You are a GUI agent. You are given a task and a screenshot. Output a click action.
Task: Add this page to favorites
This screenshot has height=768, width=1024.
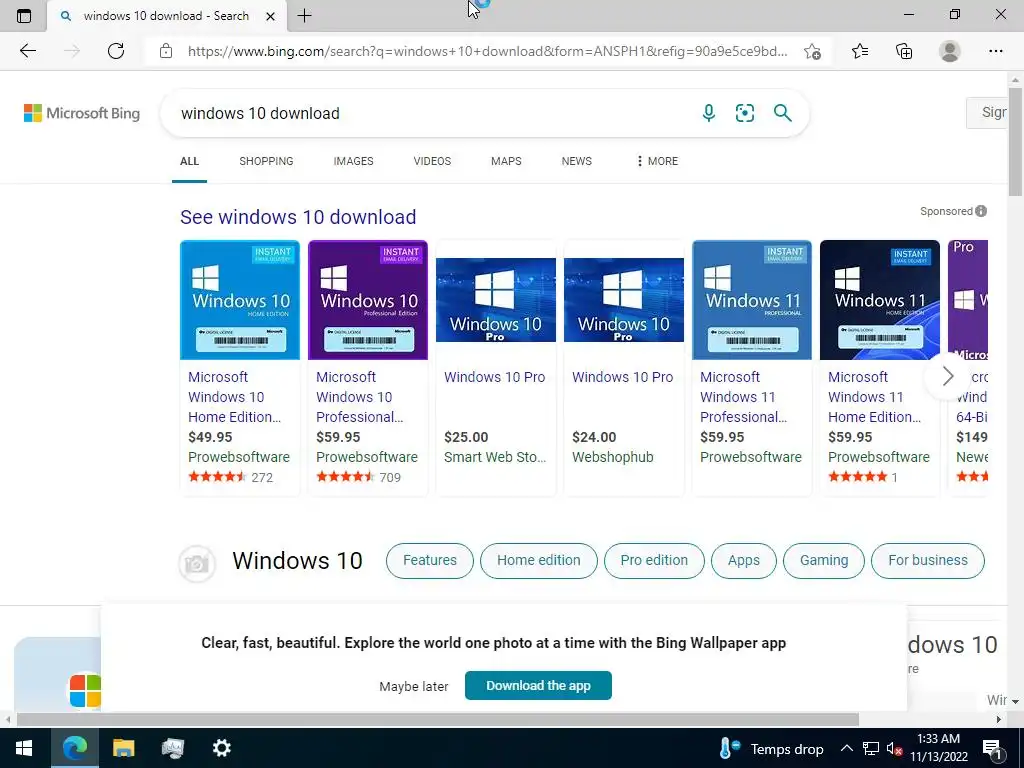pyautogui.click(x=812, y=51)
